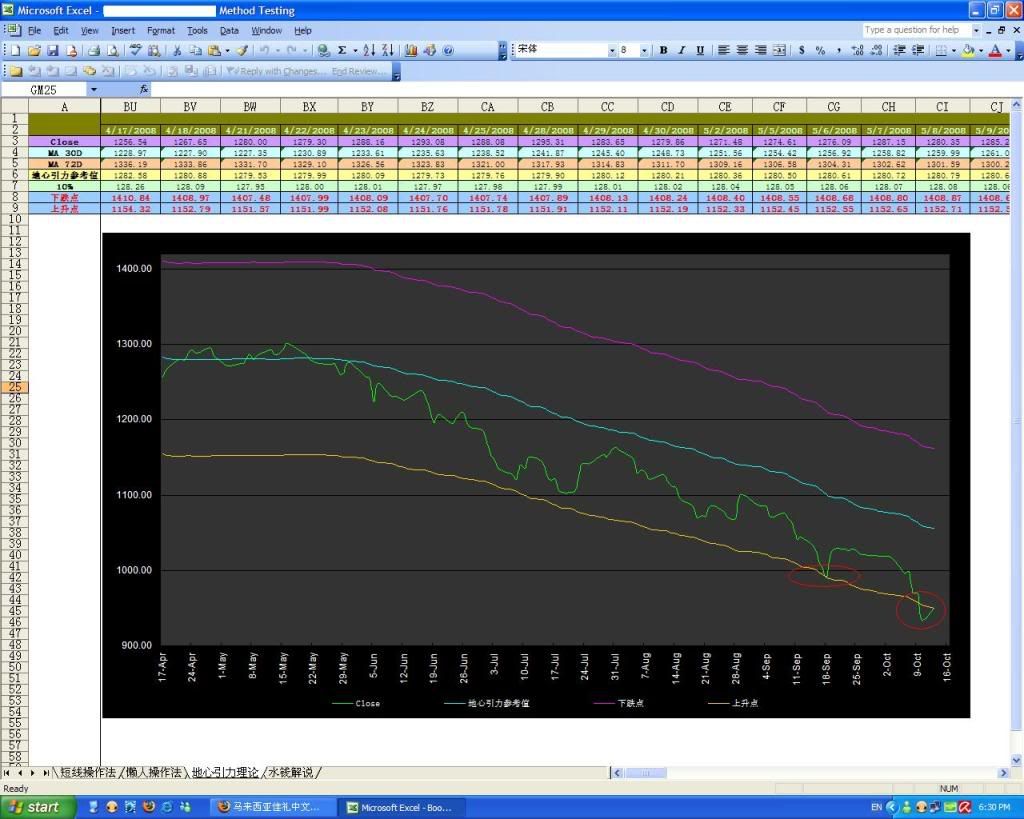
Task: Center the cell text
Action: (742, 50)
